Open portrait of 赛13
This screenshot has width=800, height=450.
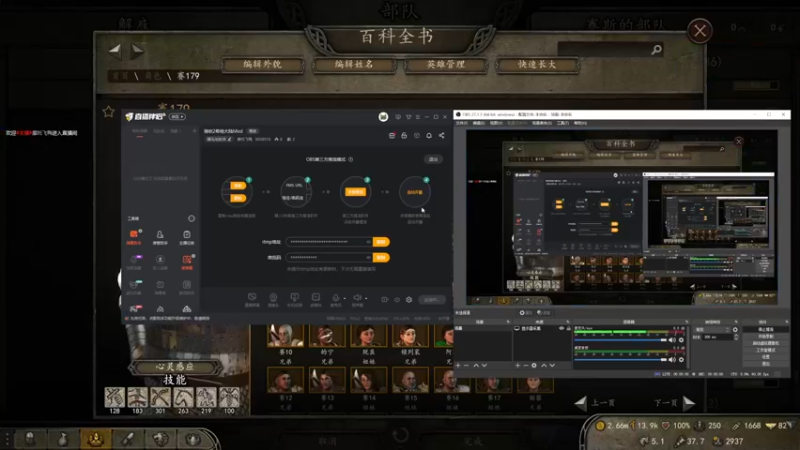327,381
